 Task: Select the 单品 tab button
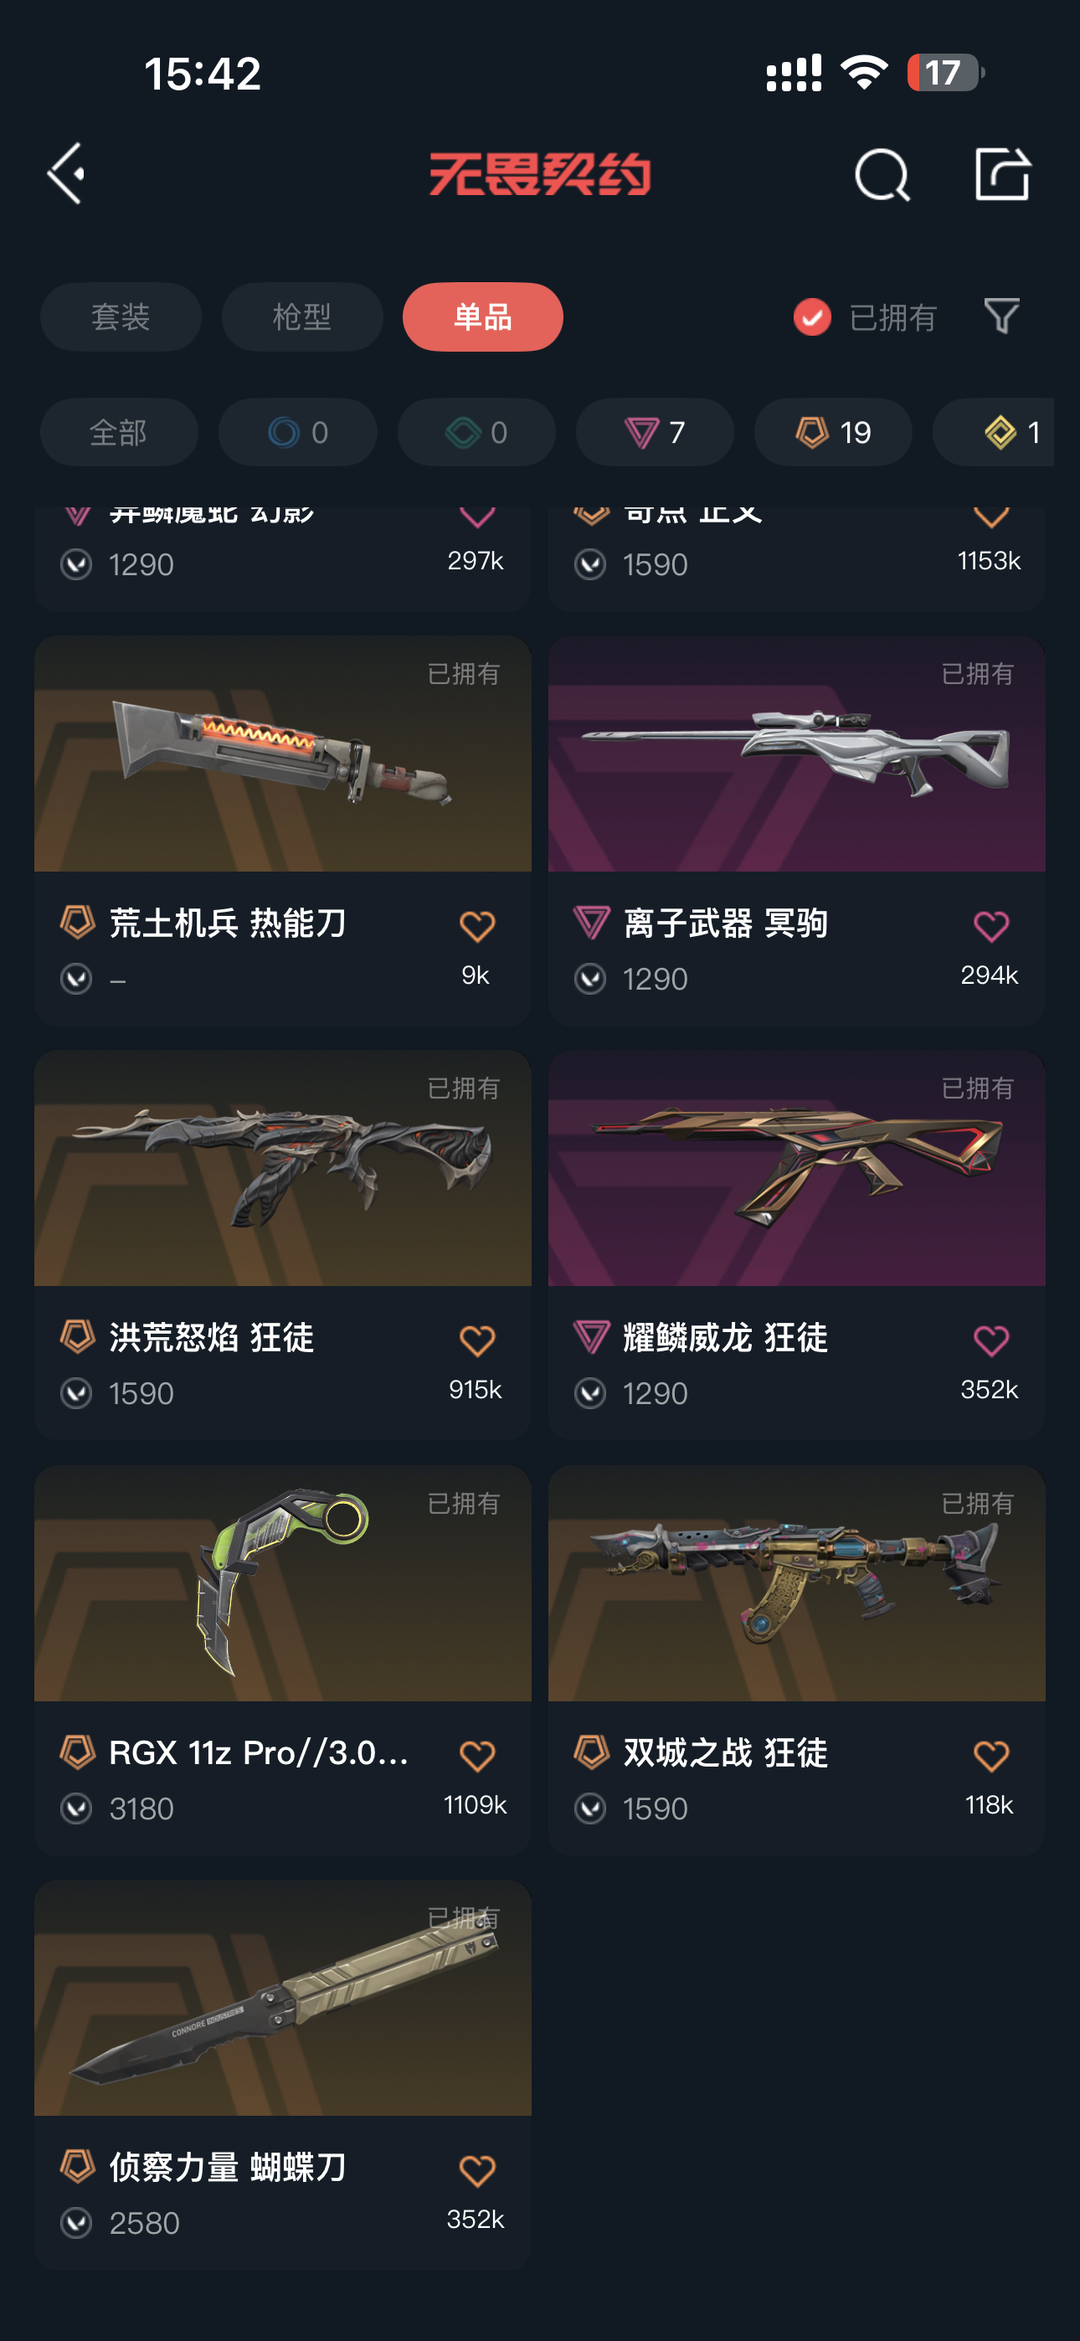483,317
